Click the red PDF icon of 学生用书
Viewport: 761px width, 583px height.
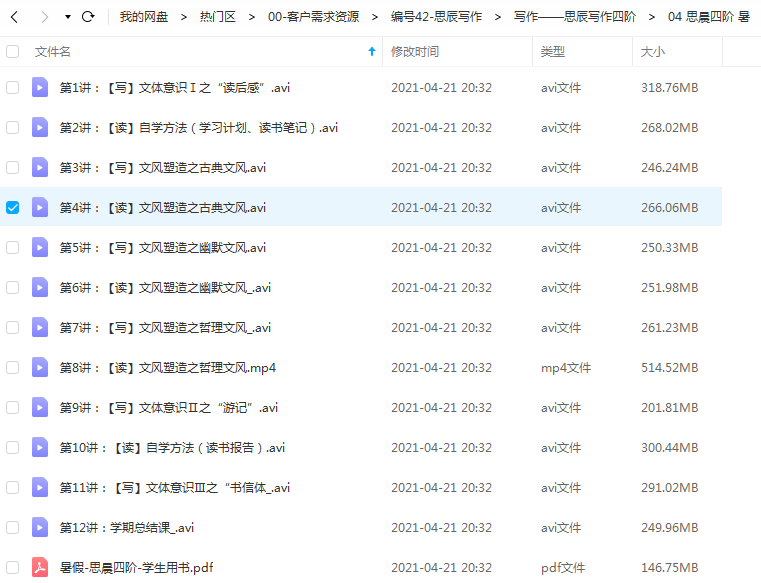point(40,567)
